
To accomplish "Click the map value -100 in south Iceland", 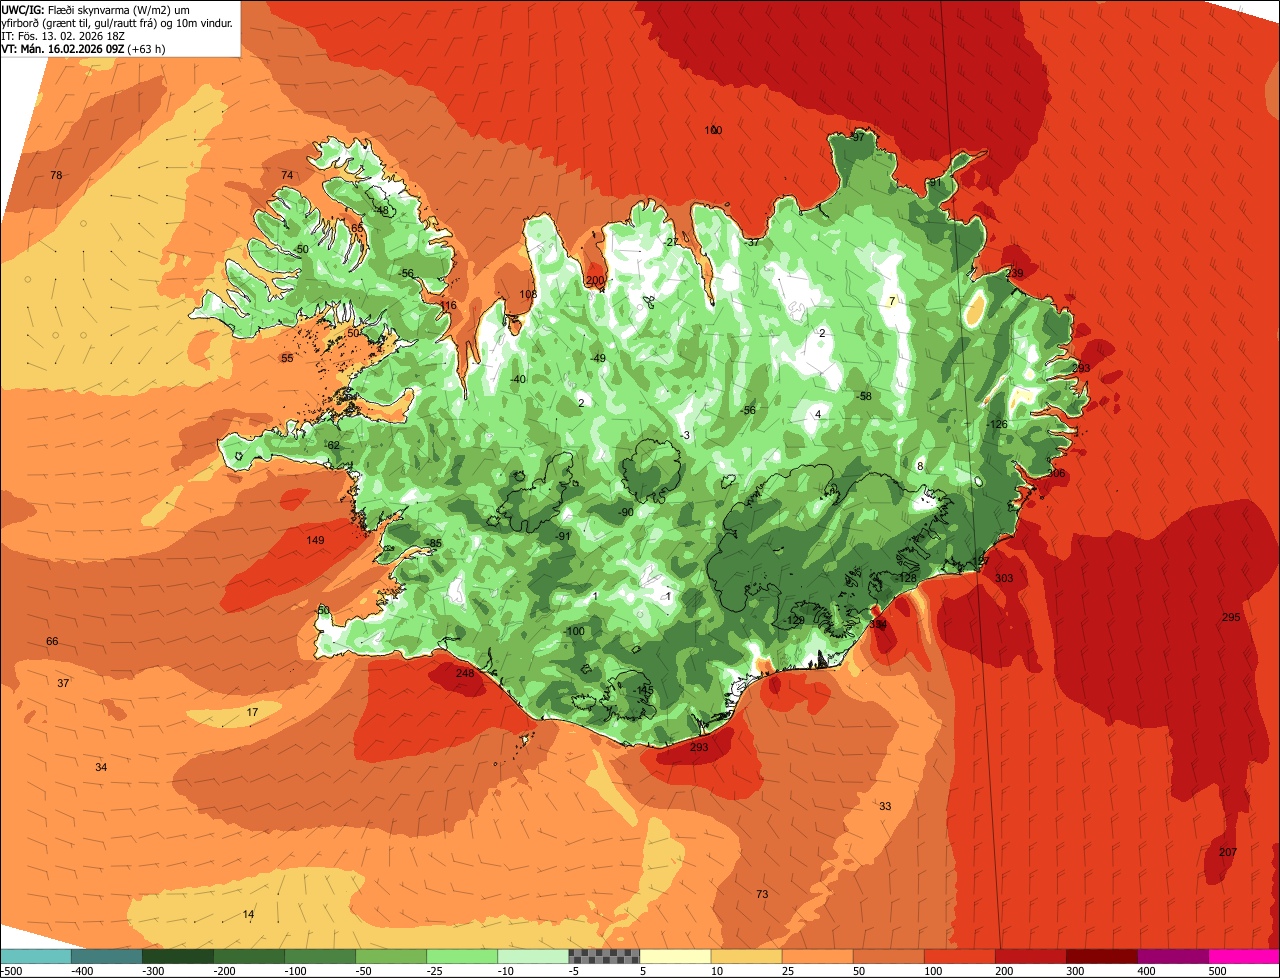I will (574, 632).
